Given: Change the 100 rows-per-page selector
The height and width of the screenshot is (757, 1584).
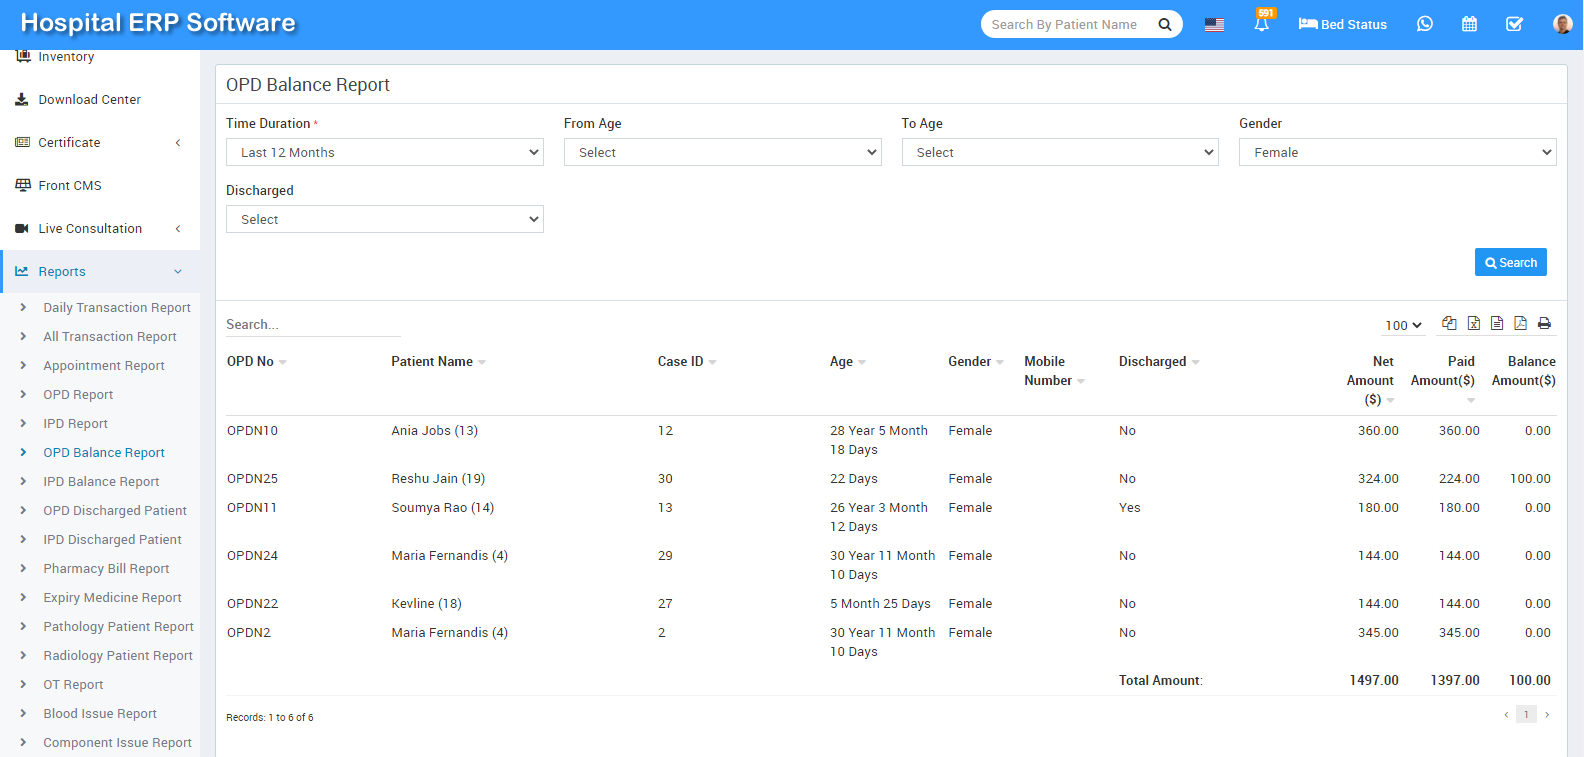Looking at the screenshot, I should pyautogui.click(x=1403, y=325).
